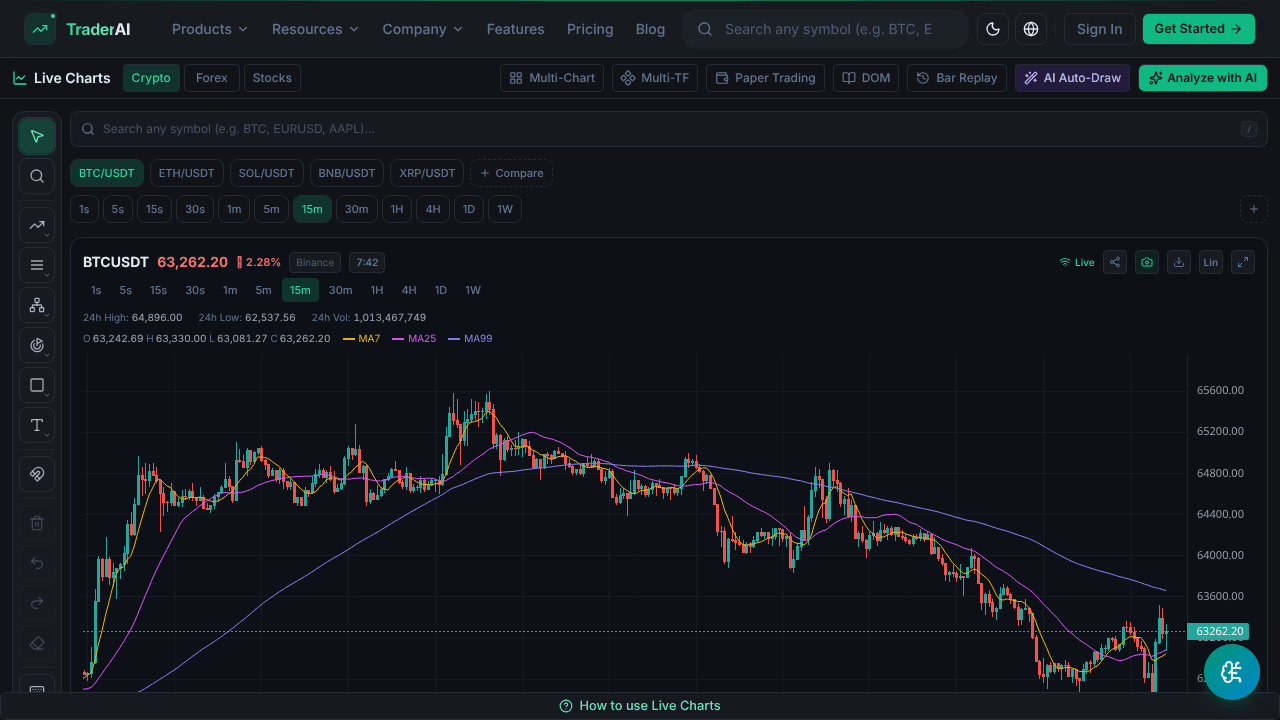Click the Sign In button
The width and height of the screenshot is (1280, 720).
point(1099,29)
